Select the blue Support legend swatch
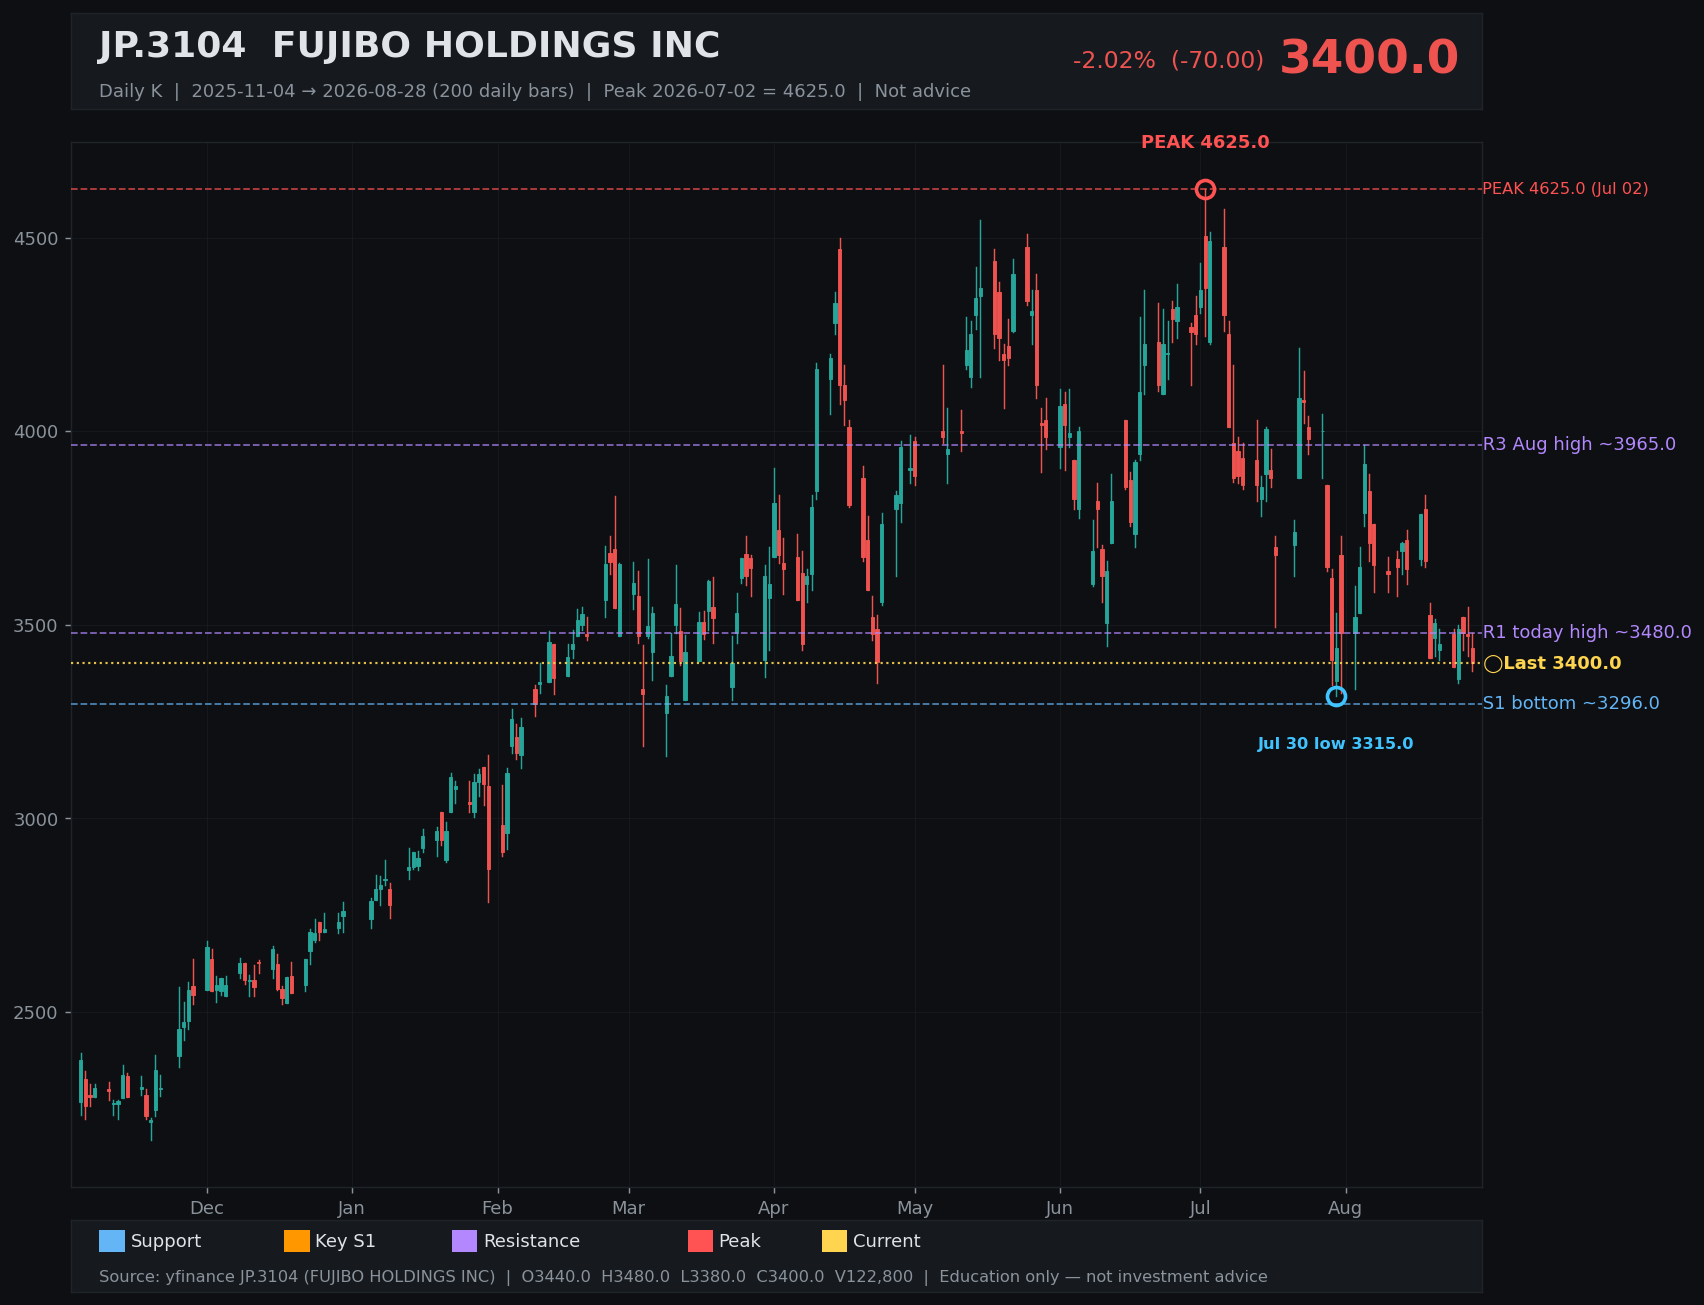 [x=112, y=1241]
